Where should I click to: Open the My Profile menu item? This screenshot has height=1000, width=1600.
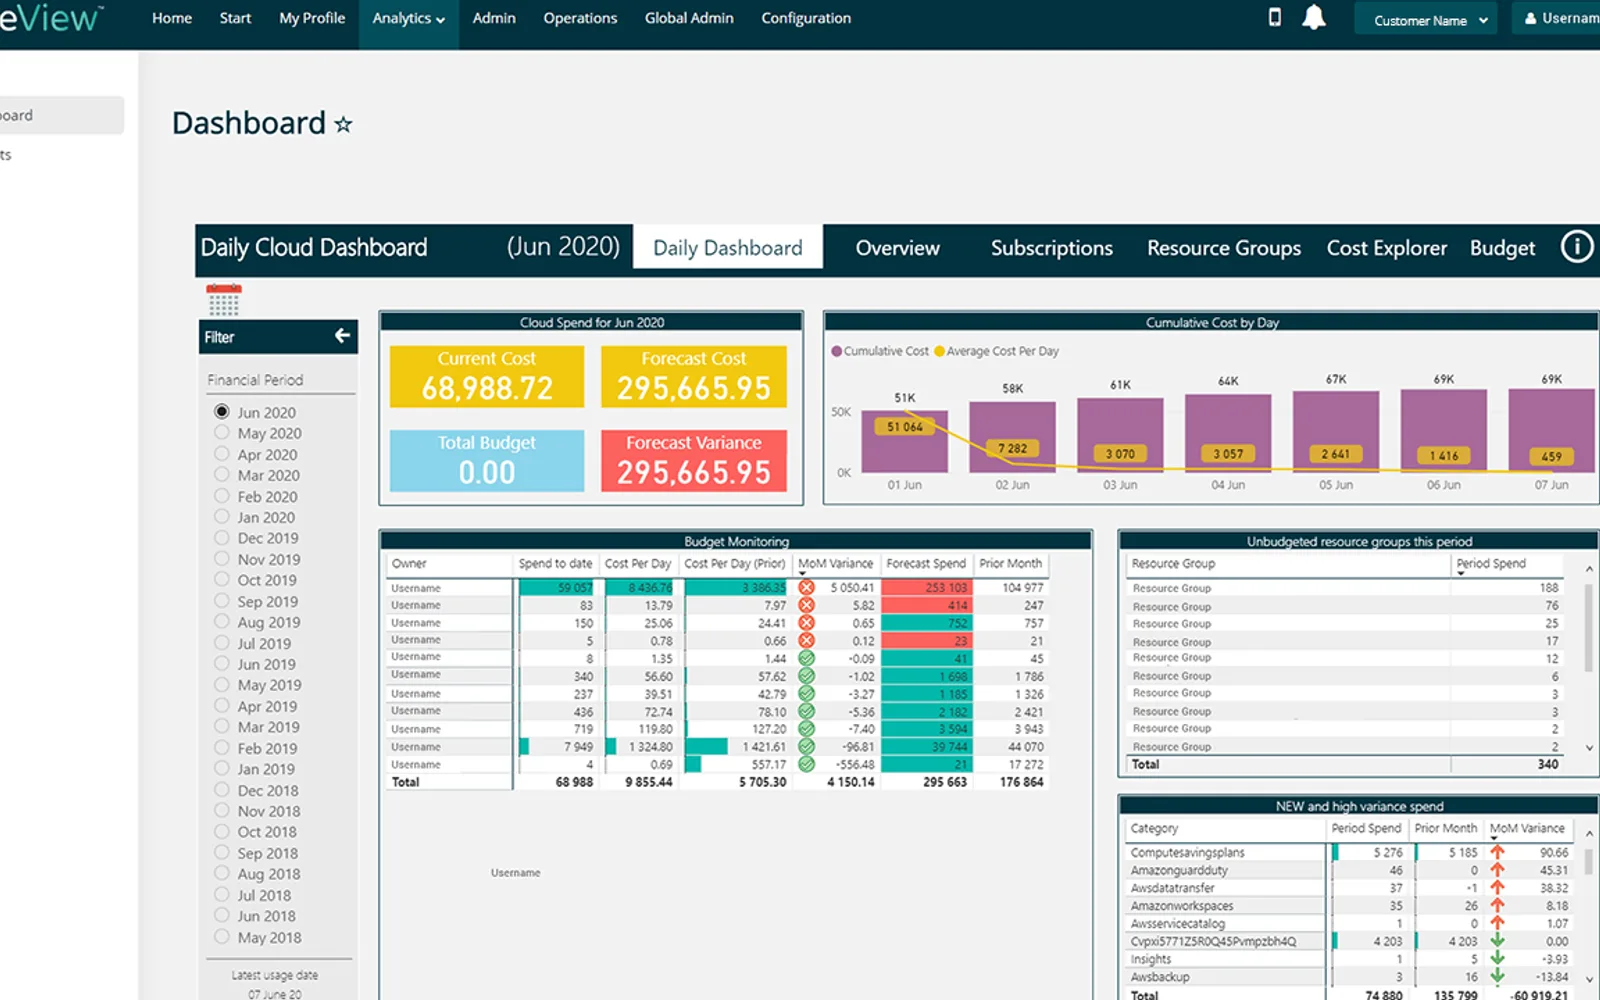point(312,18)
